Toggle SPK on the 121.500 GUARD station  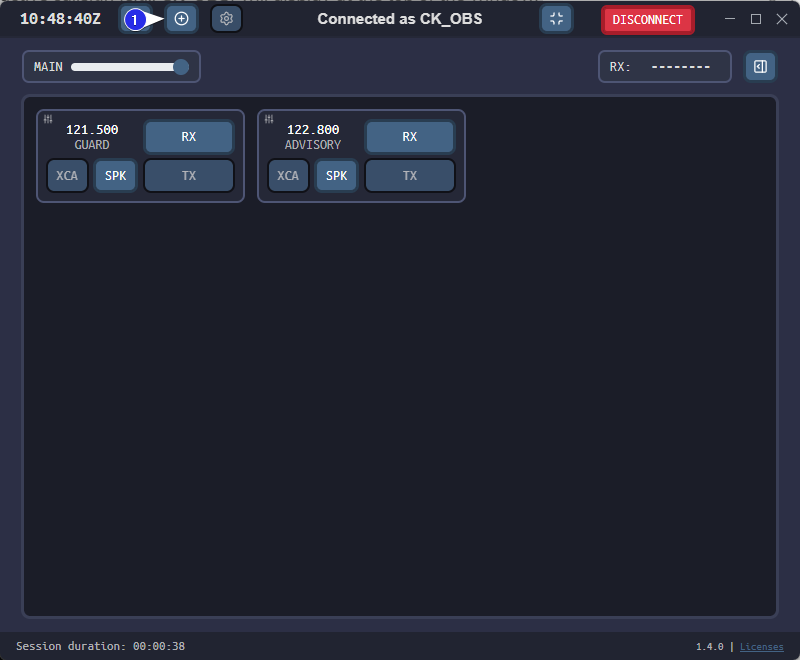(x=115, y=175)
